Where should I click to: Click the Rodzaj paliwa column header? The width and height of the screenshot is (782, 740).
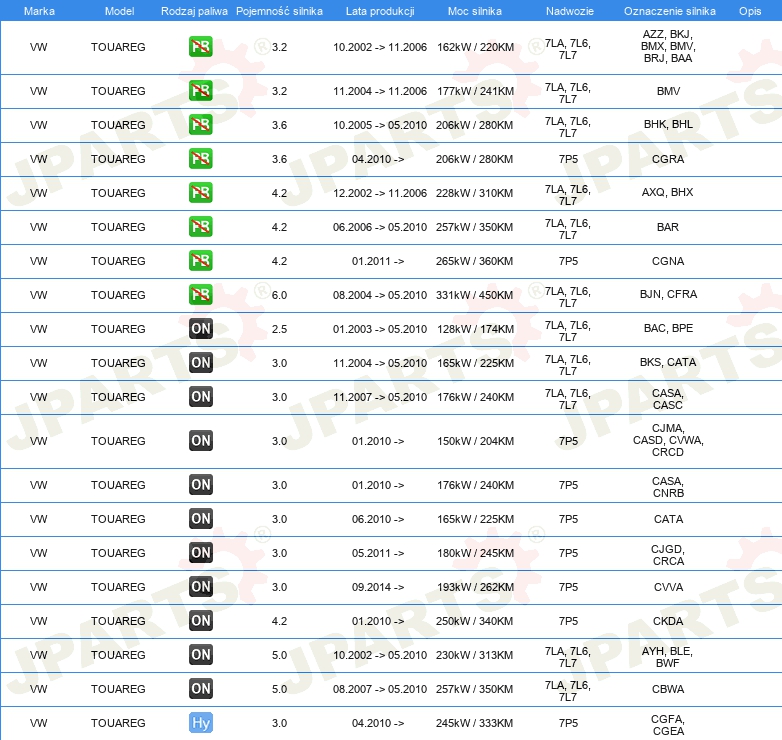(193, 10)
